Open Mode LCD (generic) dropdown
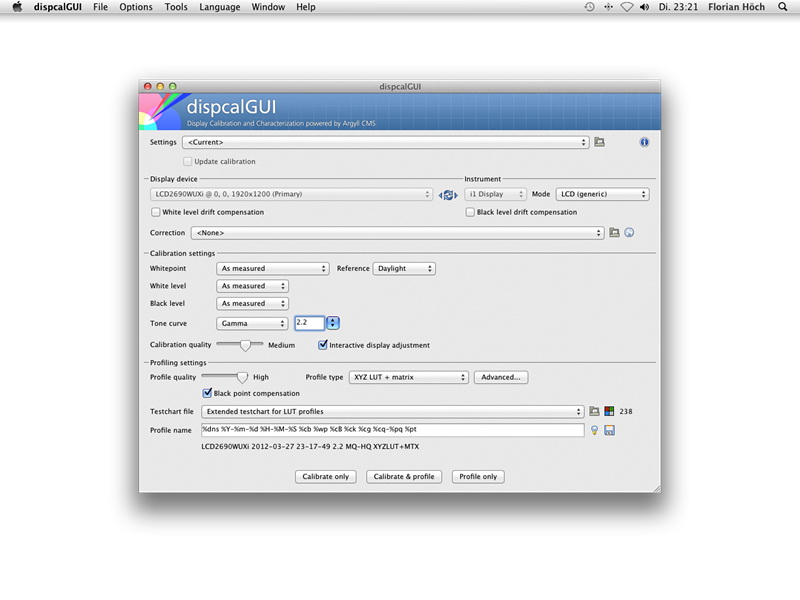 [x=602, y=194]
